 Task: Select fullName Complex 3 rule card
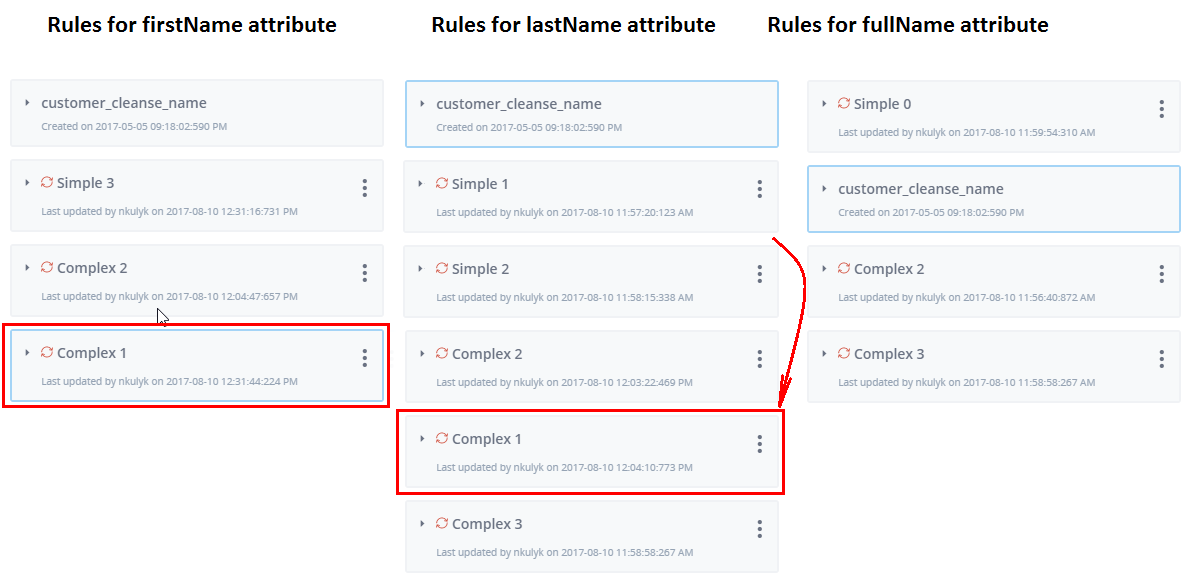click(994, 366)
